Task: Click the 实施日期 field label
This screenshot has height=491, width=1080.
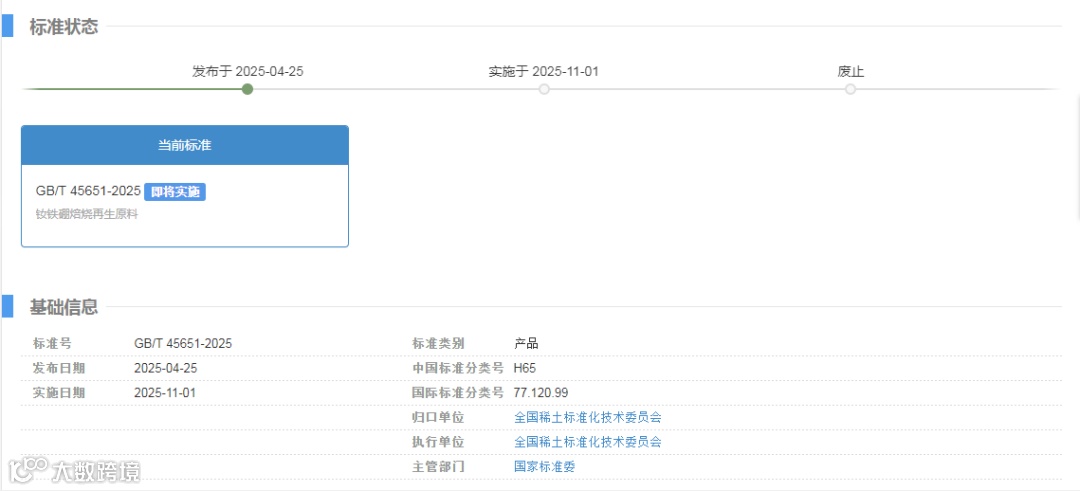Action: [59, 393]
